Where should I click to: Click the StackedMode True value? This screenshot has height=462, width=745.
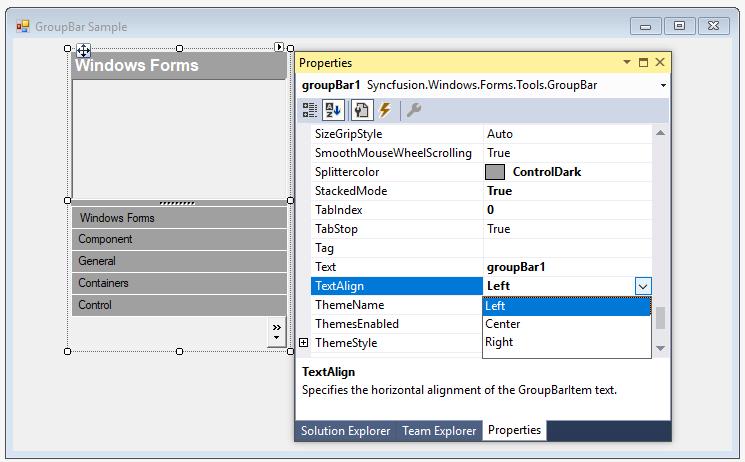499,191
